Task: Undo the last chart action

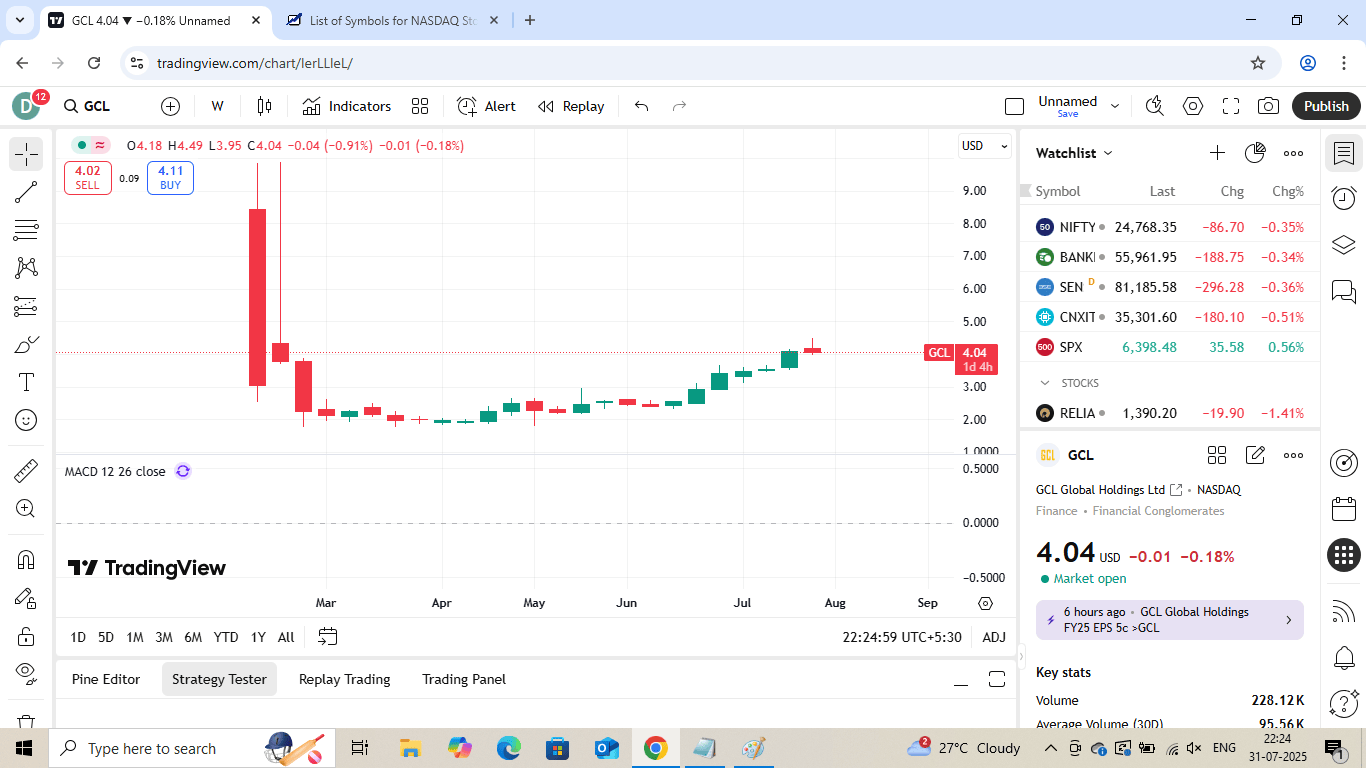Action: [x=642, y=106]
